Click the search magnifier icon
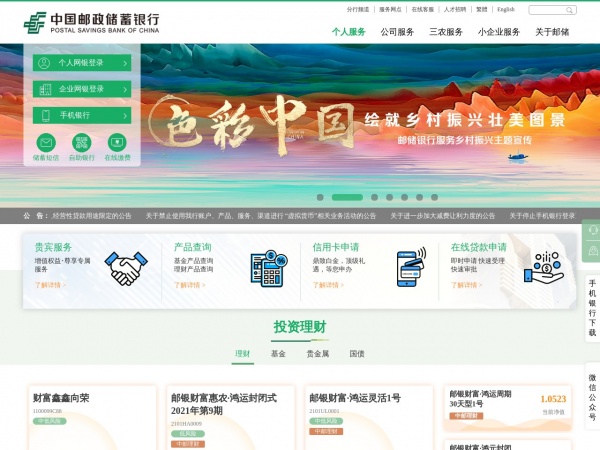 (569, 10)
